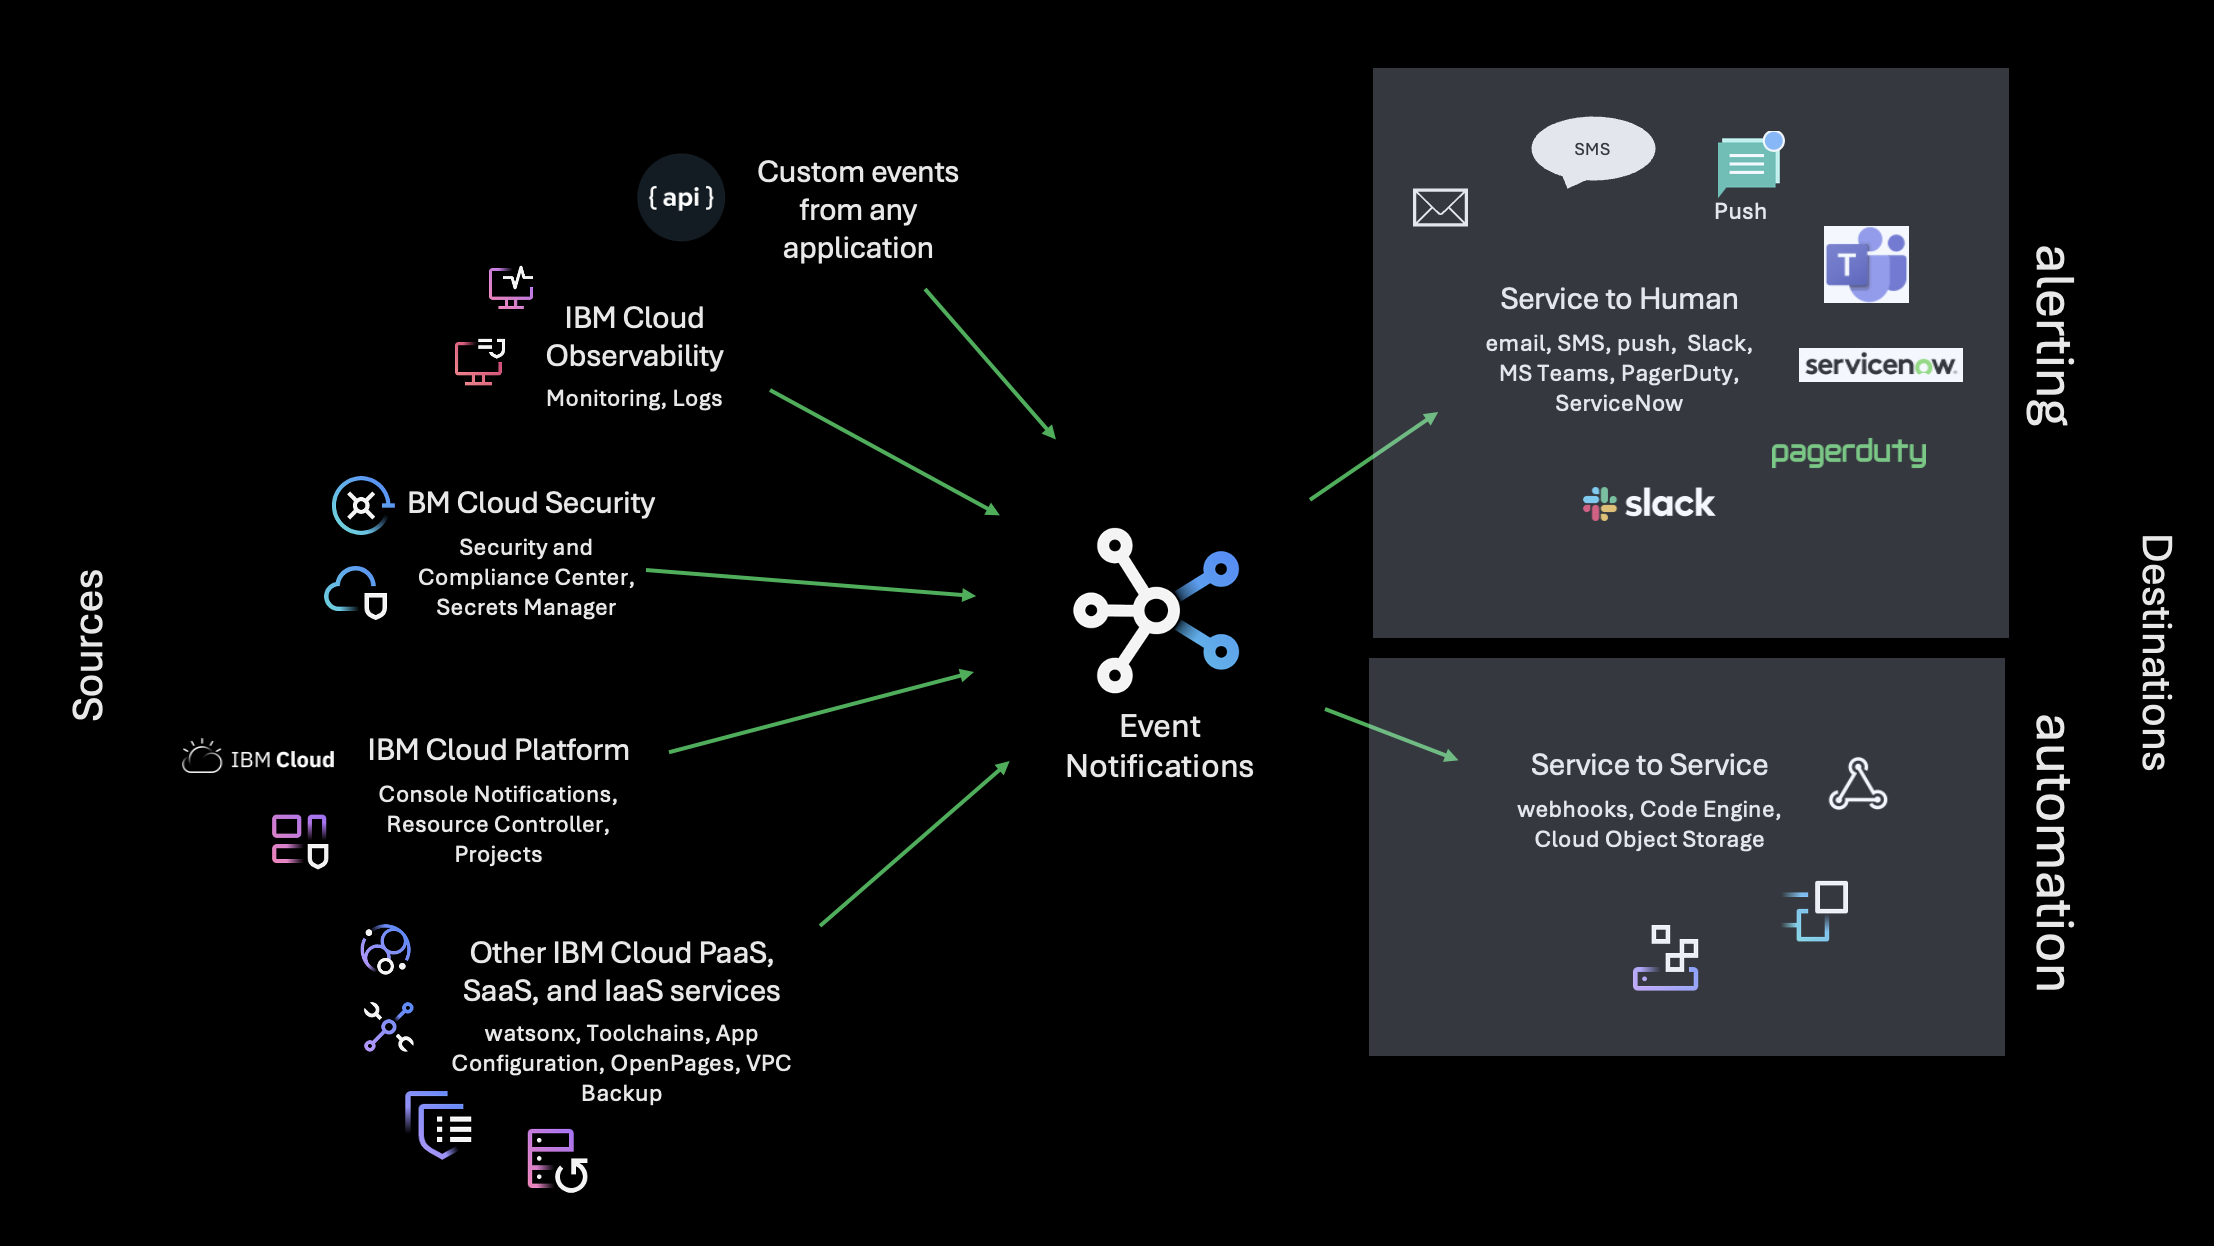Toggle the SMS notification destination

tap(1594, 148)
